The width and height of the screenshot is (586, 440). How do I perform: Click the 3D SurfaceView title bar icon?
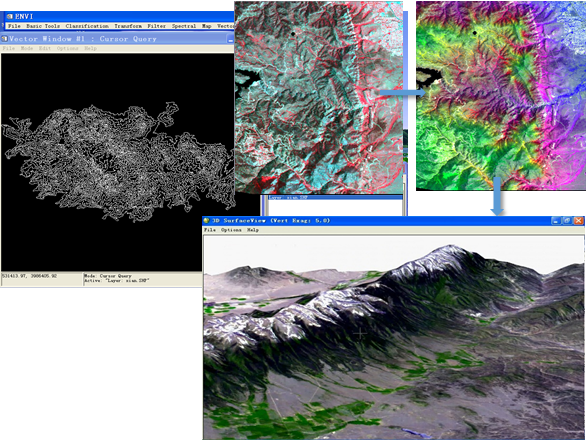pos(206,221)
